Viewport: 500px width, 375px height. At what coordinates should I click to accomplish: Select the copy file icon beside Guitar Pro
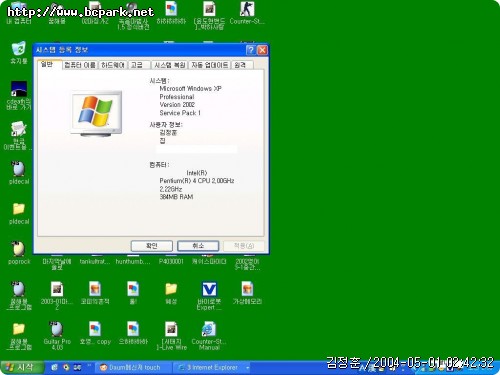coord(95,329)
